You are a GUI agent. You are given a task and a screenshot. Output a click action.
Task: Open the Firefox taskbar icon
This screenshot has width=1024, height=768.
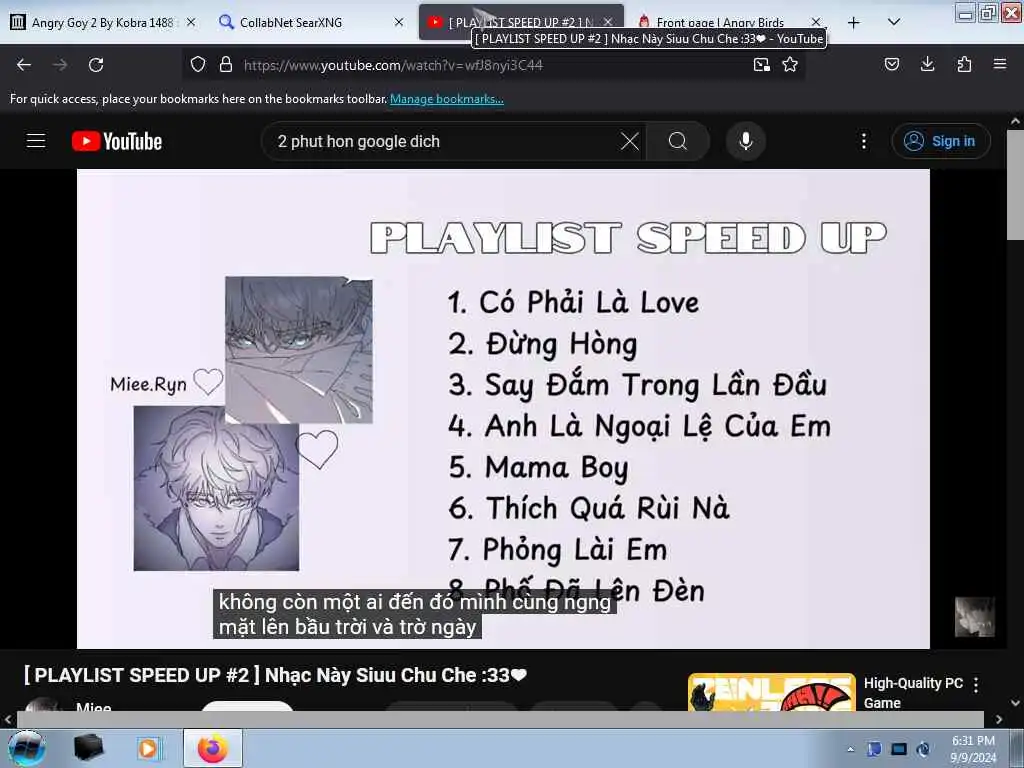click(213, 748)
